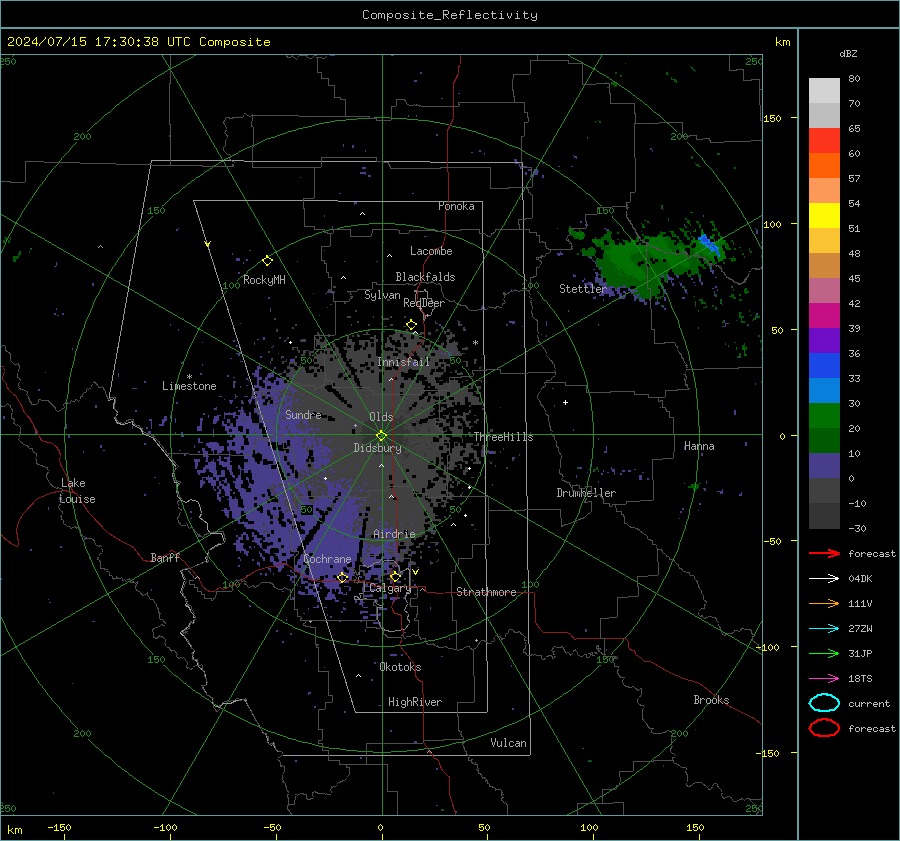
Task: Click the Innisfail label
Action: (x=403, y=362)
